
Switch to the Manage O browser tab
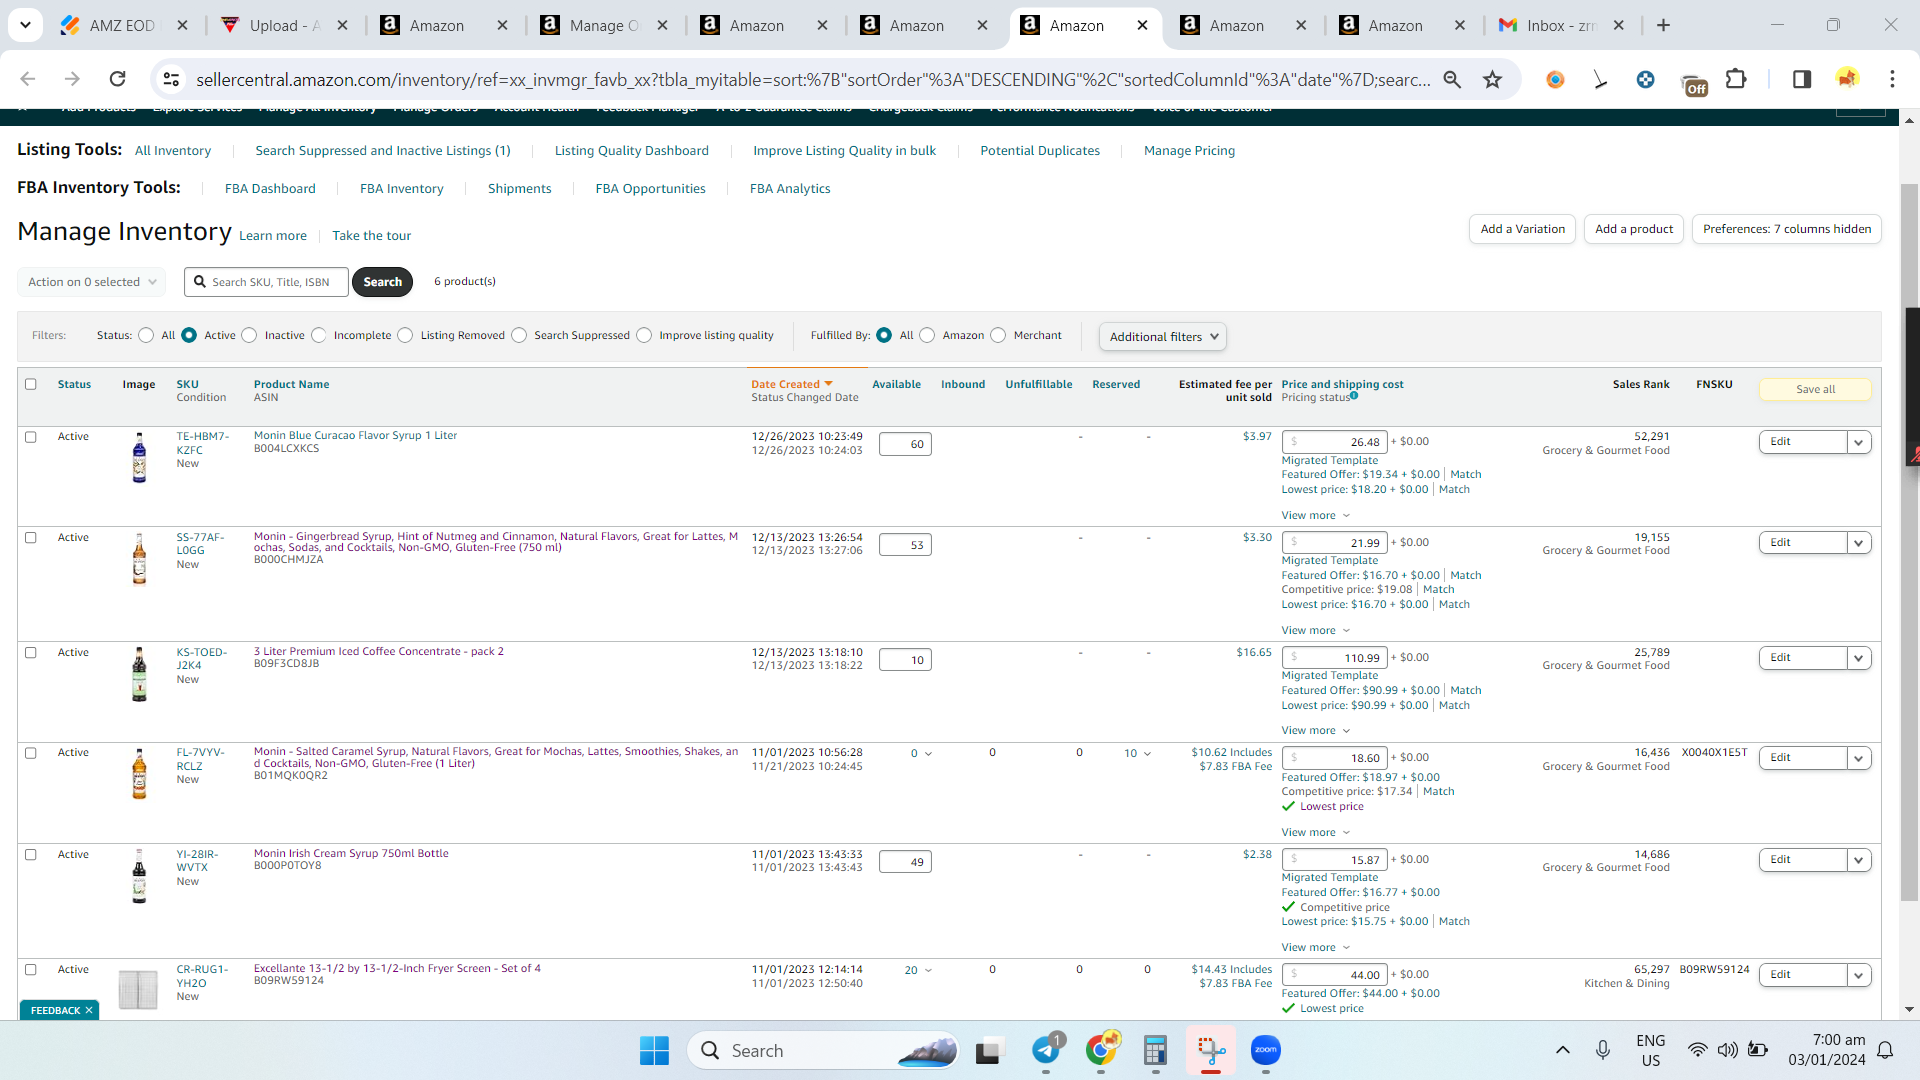[x=604, y=25]
